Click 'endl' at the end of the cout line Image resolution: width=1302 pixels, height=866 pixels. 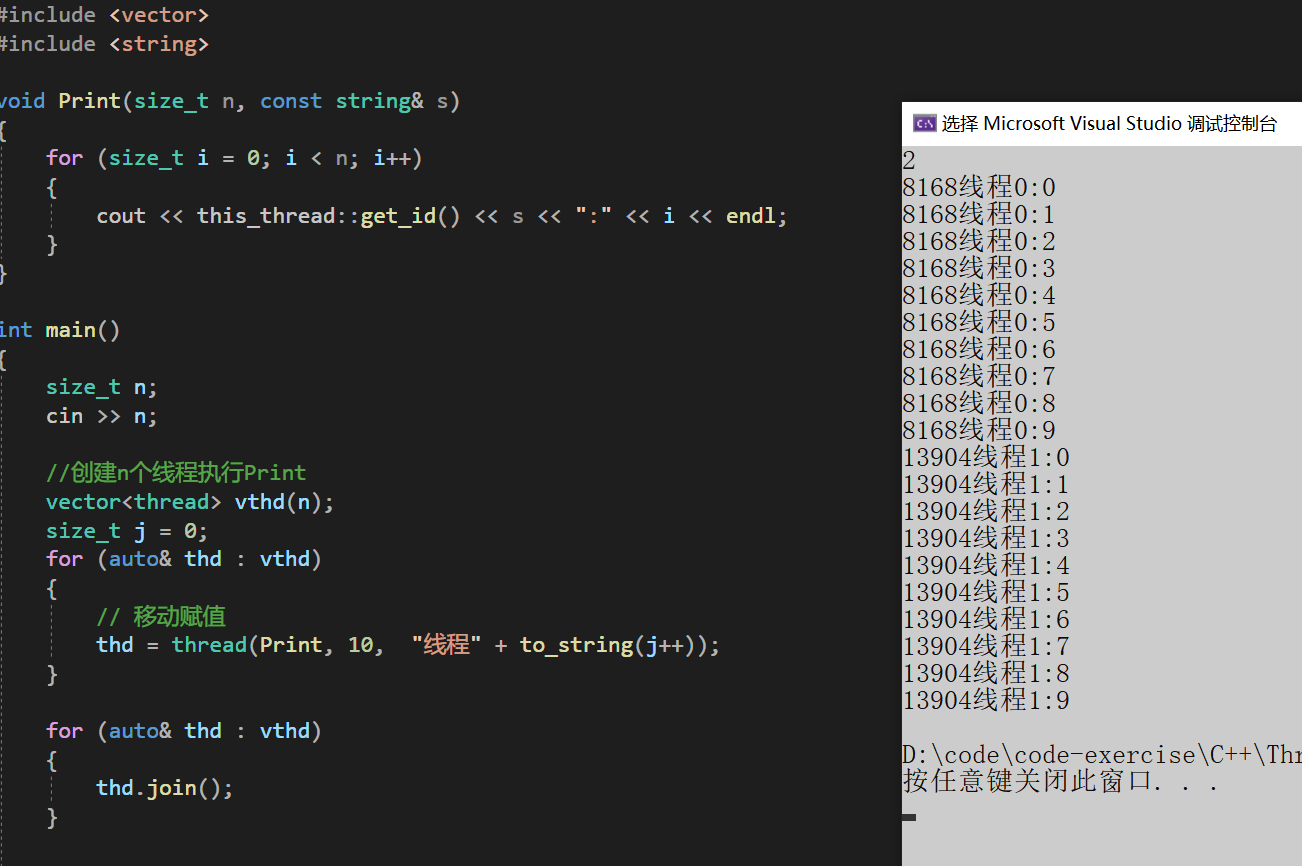tap(751, 216)
